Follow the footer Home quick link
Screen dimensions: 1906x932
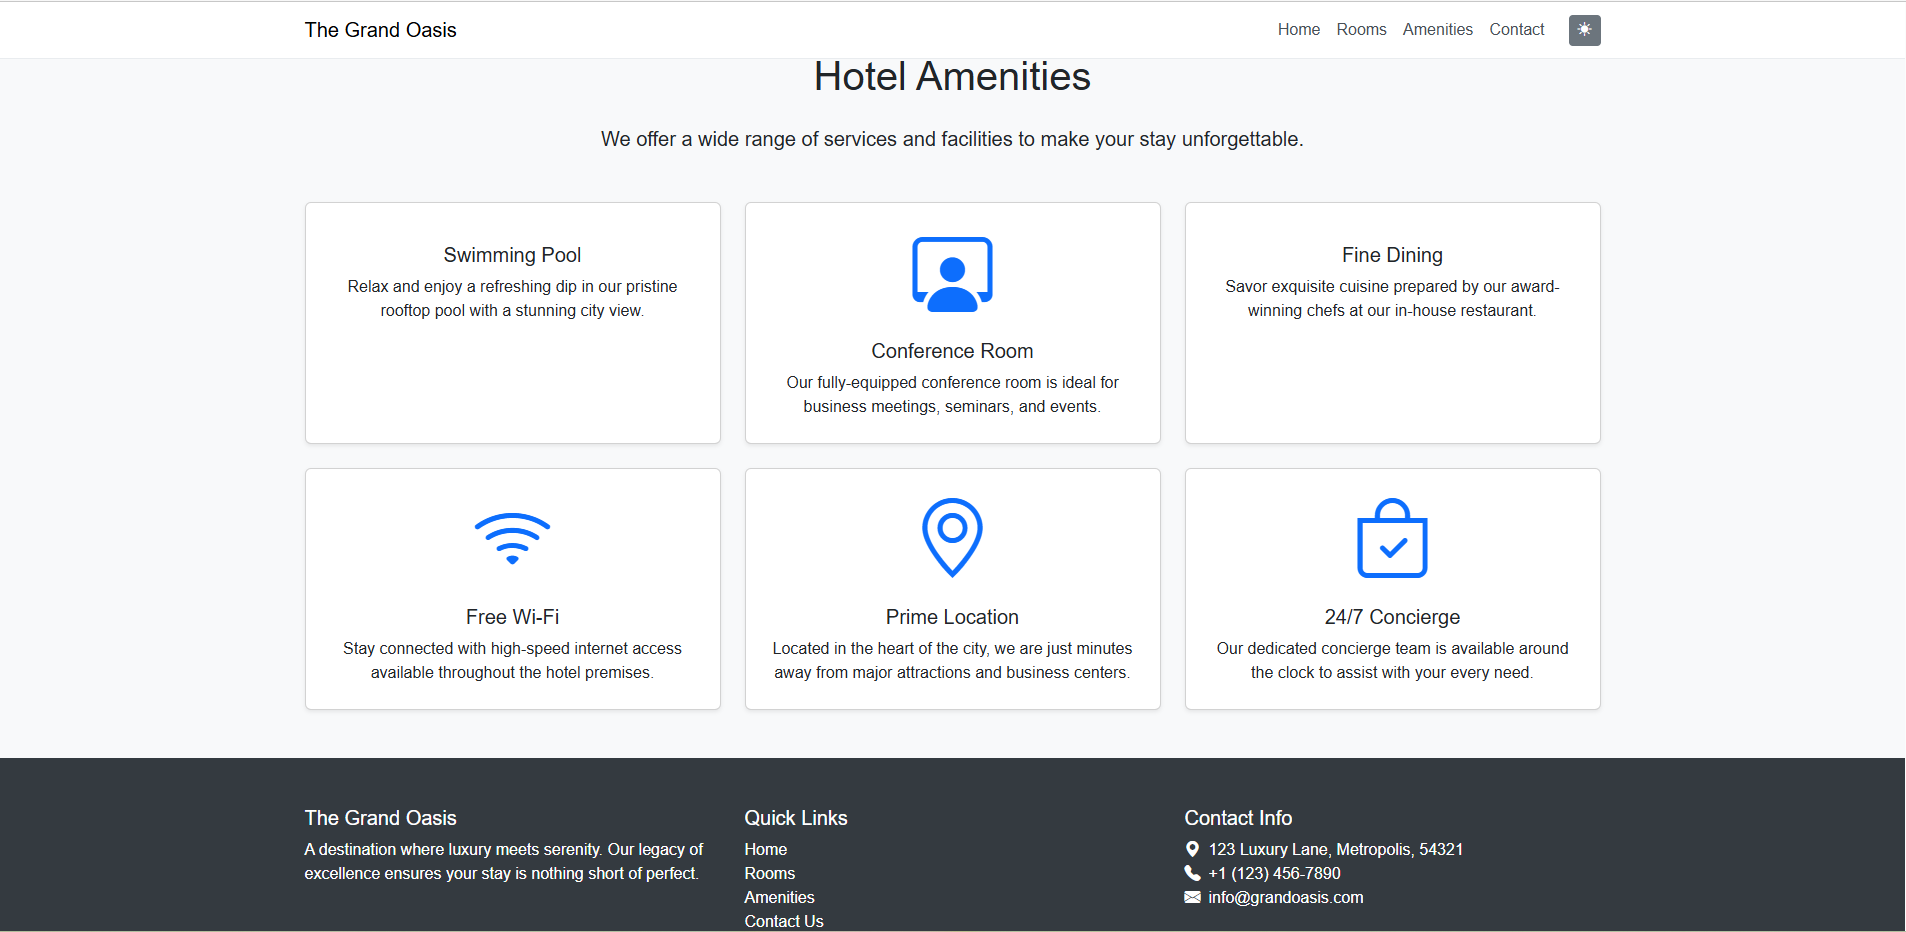pyautogui.click(x=765, y=849)
